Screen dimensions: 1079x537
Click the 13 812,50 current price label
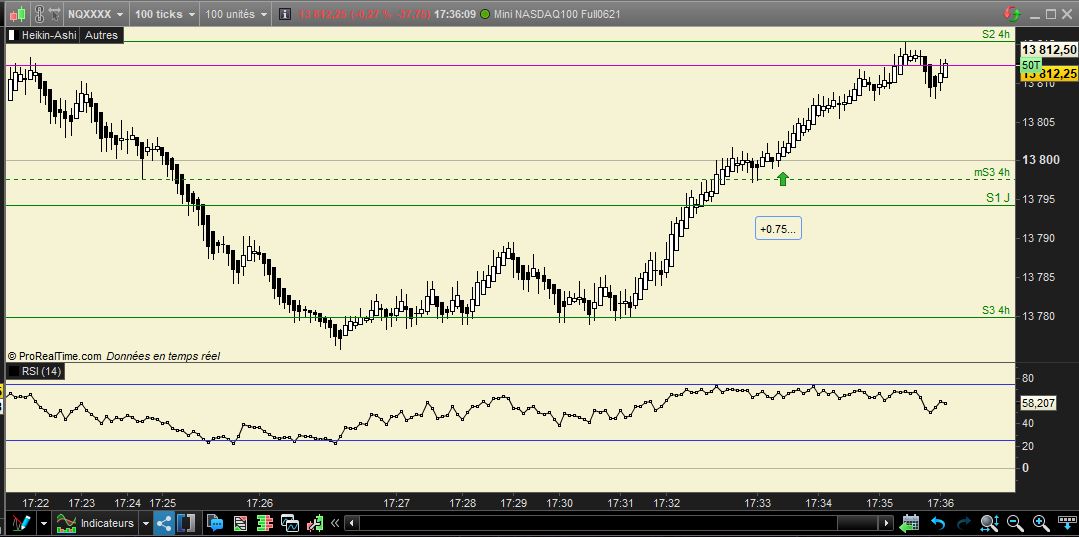click(x=1049, y=50)
